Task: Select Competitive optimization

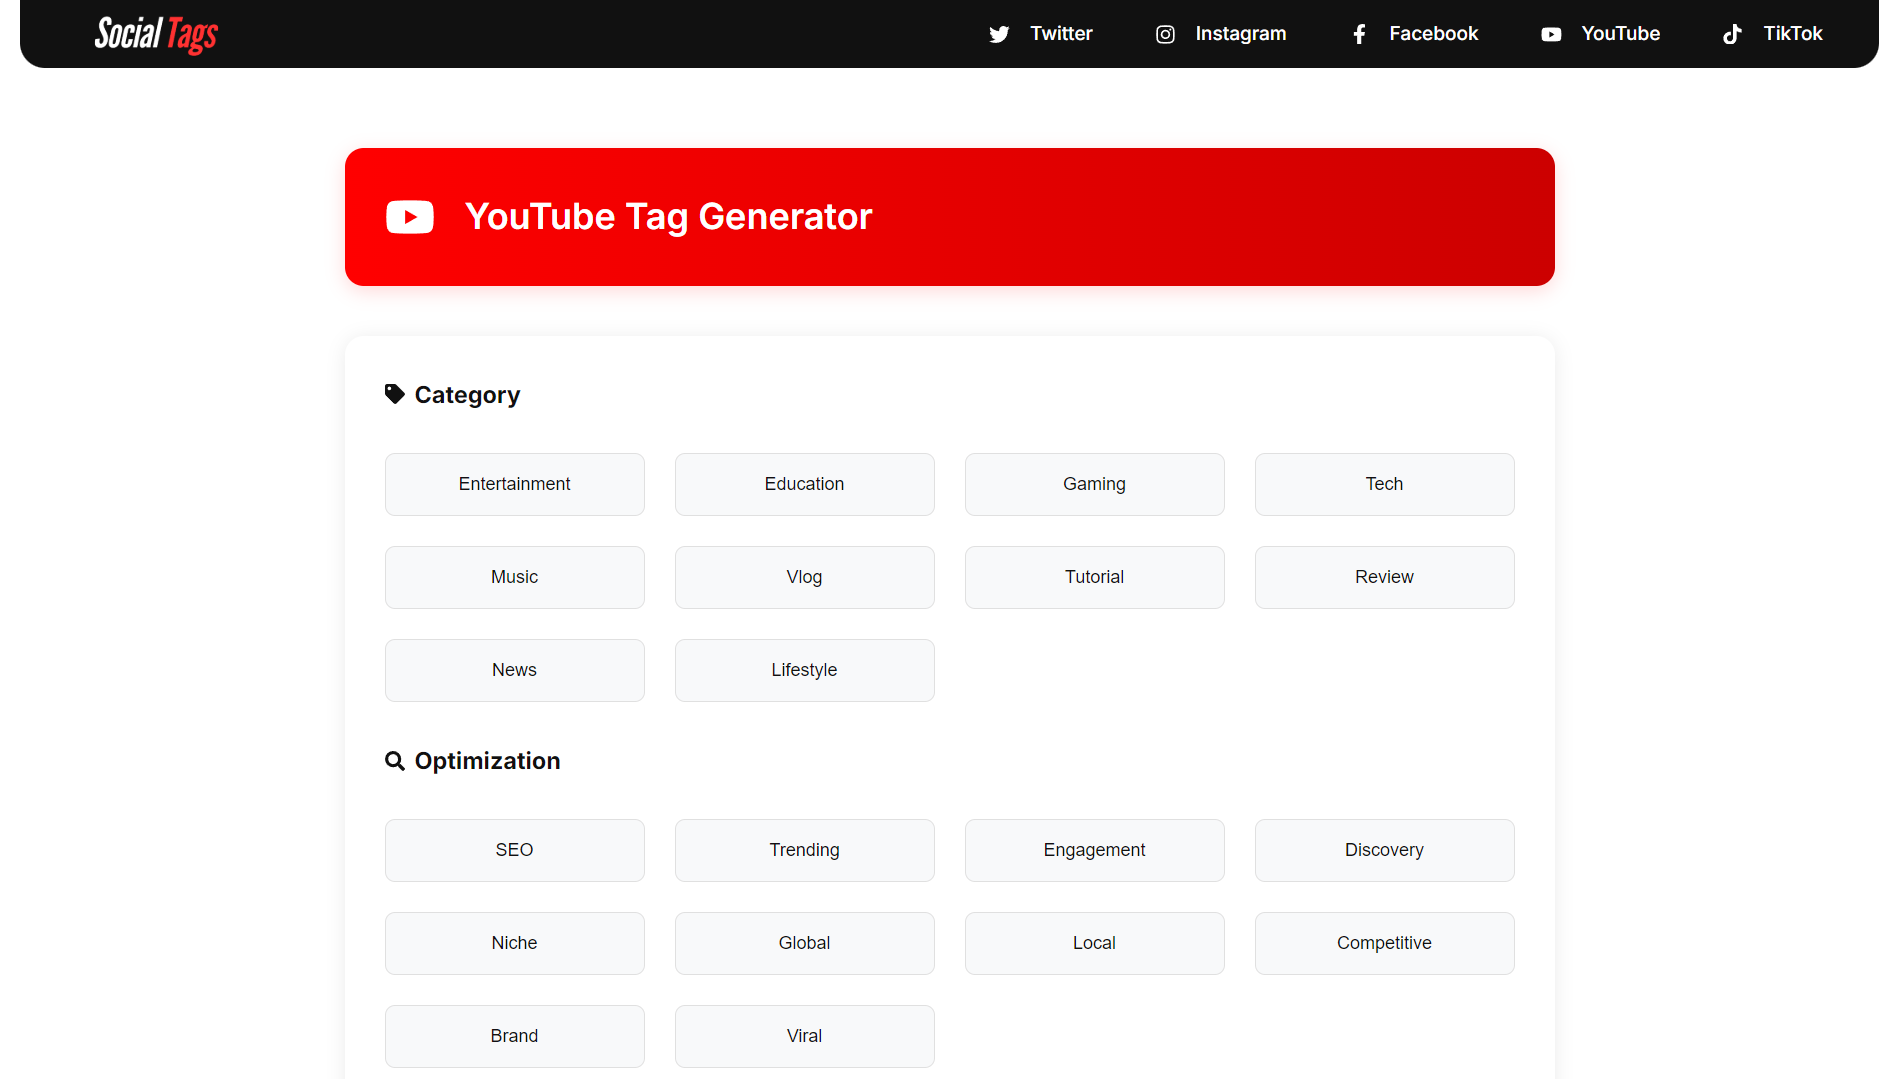Action: (x=1385, y=943)
